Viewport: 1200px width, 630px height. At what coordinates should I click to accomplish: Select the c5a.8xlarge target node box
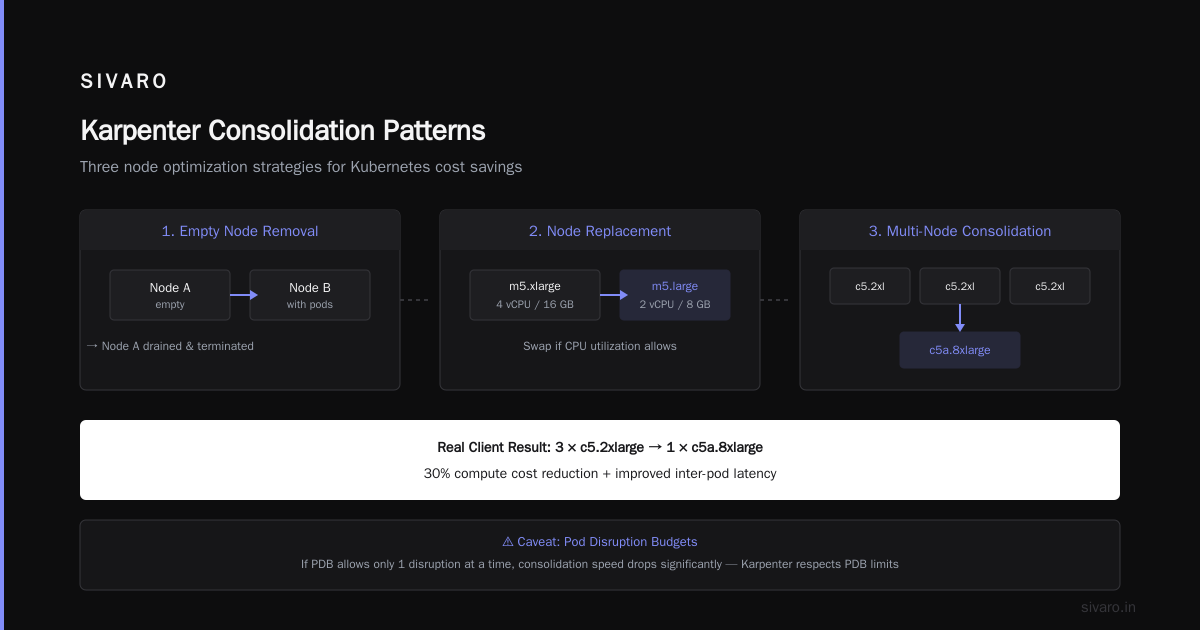pyautogui.click(x=960, y=350)
